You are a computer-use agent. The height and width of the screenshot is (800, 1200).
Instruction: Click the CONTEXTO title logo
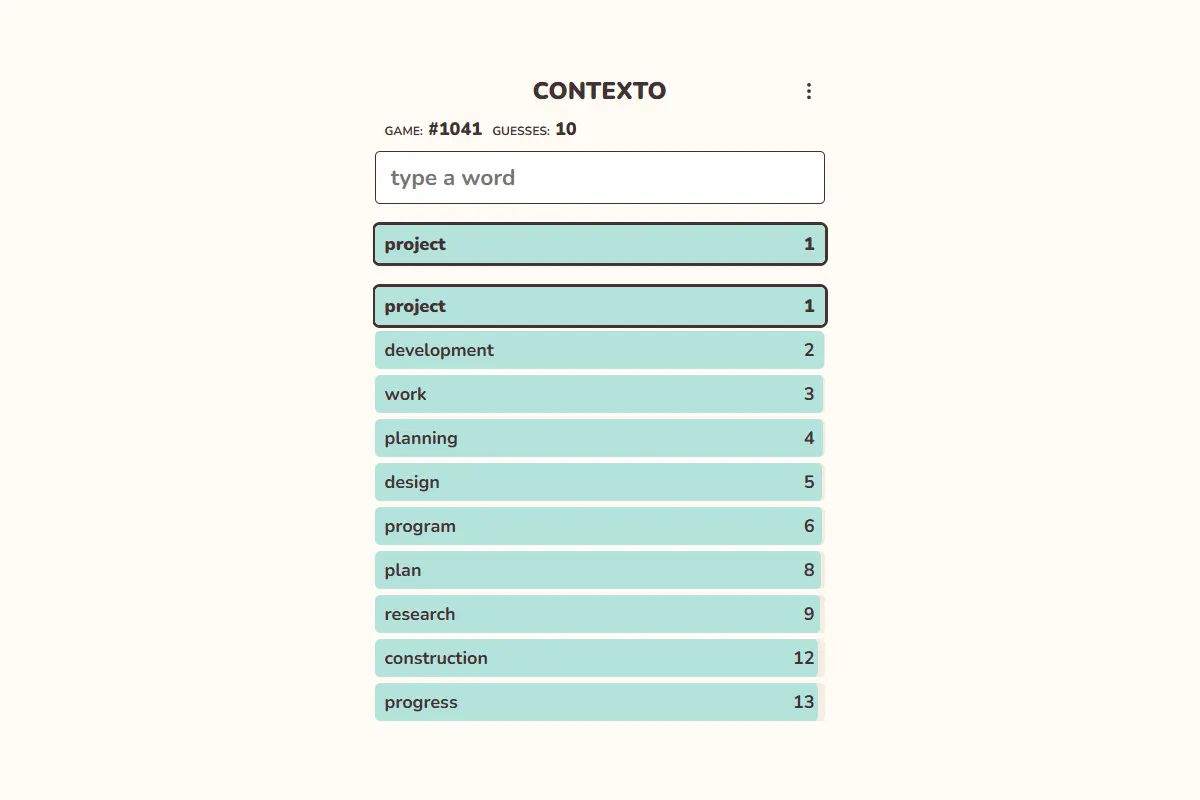598,90
